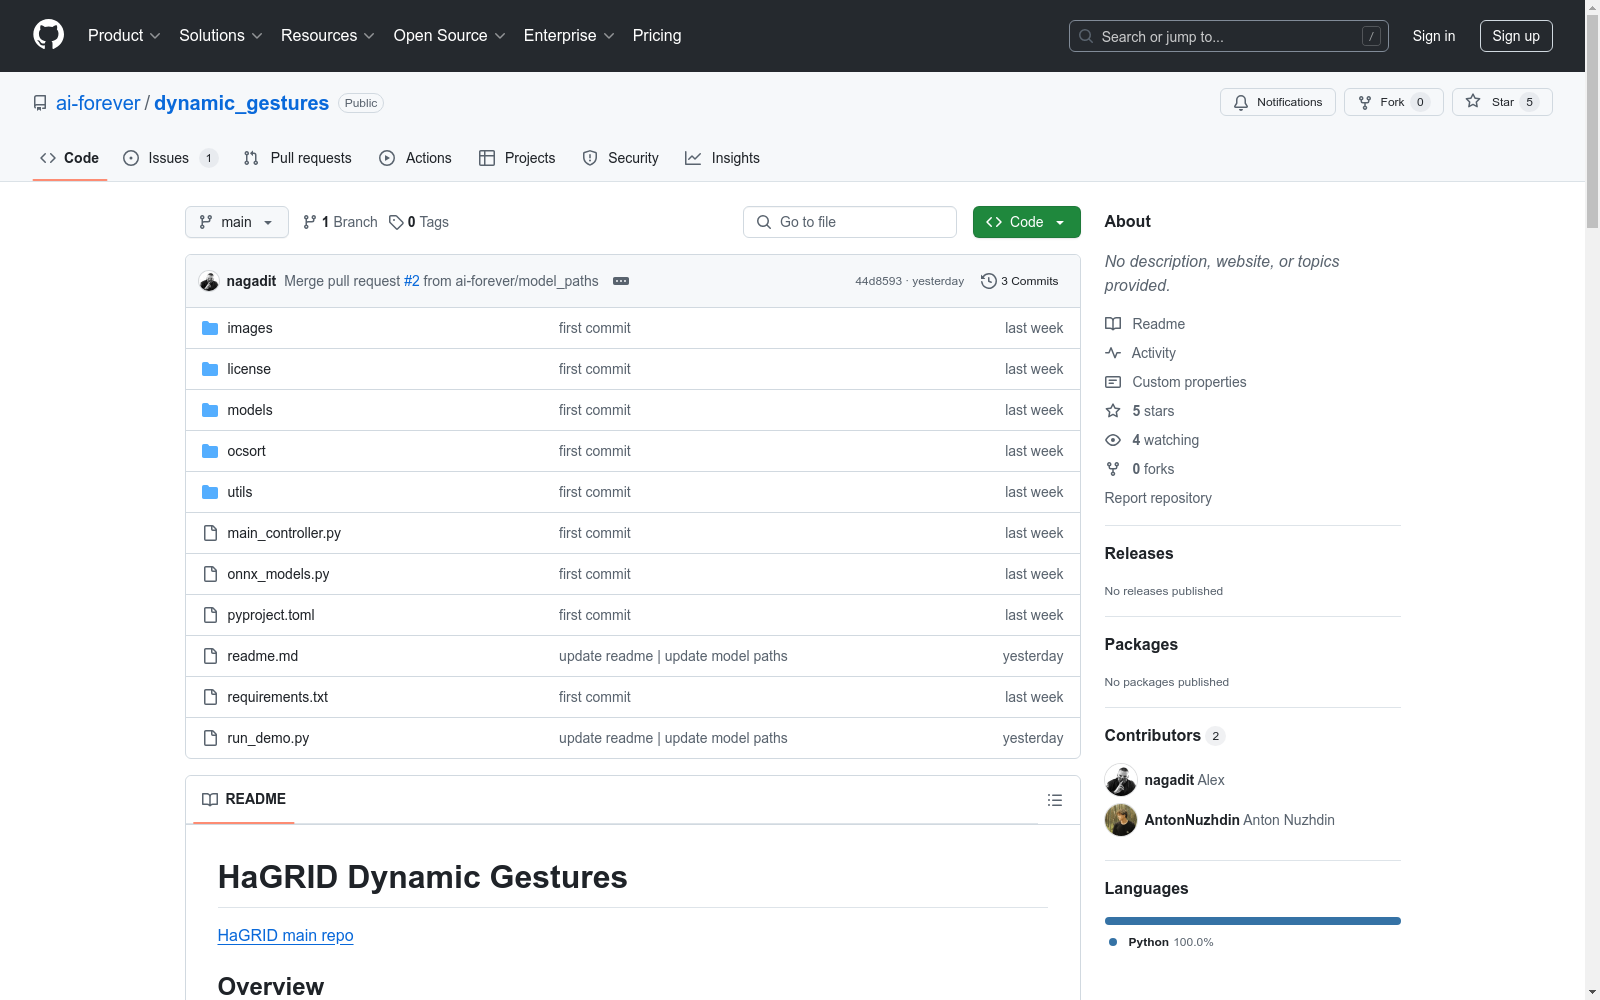Click the Sign in link
Screen dimensions: 1600x1000
(x=1434, y=36)
